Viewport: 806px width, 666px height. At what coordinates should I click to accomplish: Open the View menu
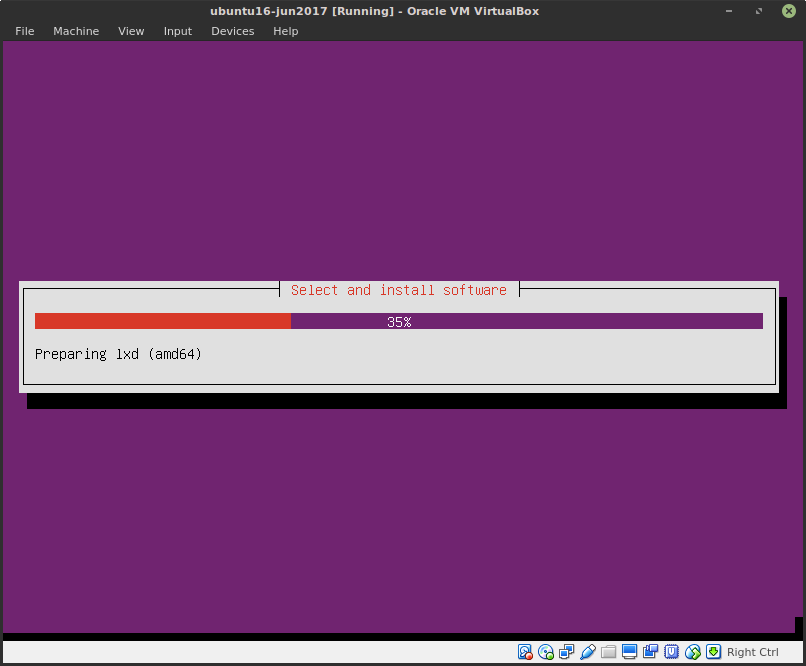tap(131, 31)
